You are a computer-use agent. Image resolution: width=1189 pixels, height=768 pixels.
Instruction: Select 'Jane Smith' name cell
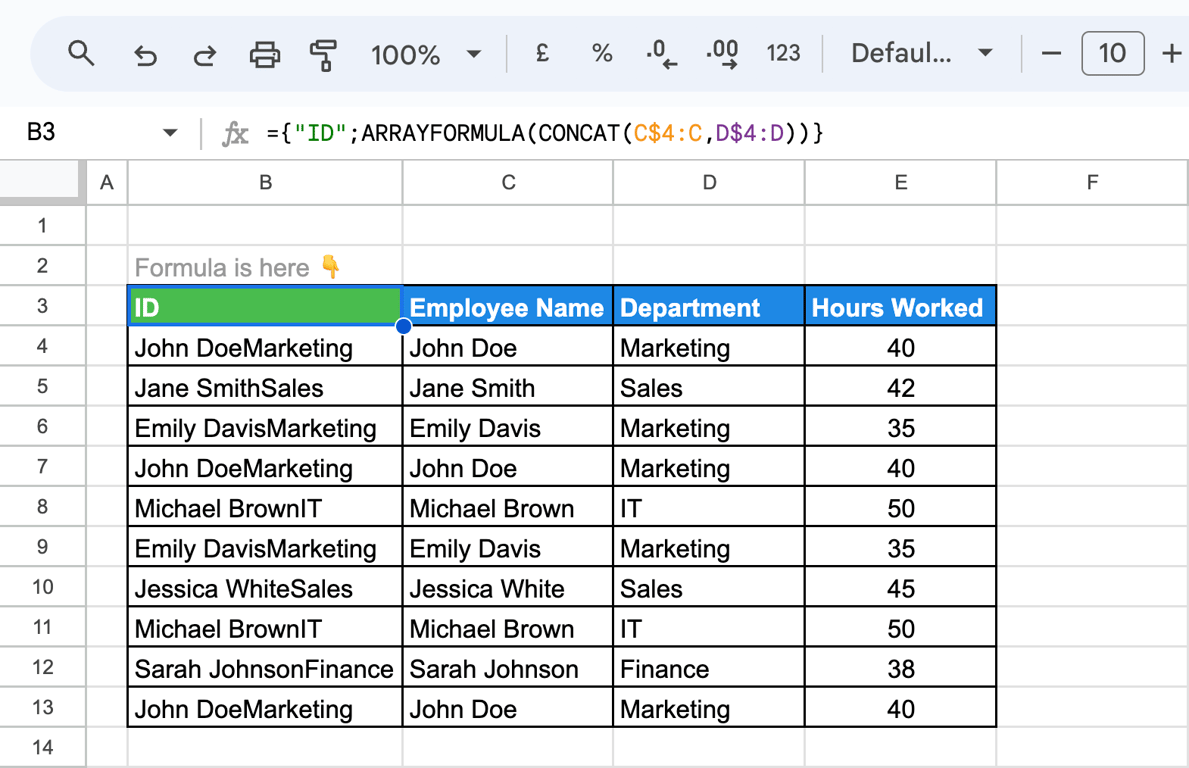(x=507, y=387)
